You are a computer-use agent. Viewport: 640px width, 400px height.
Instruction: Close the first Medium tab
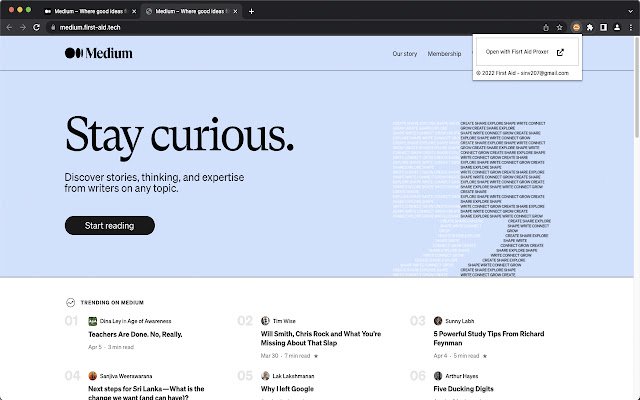click(134, 11)
